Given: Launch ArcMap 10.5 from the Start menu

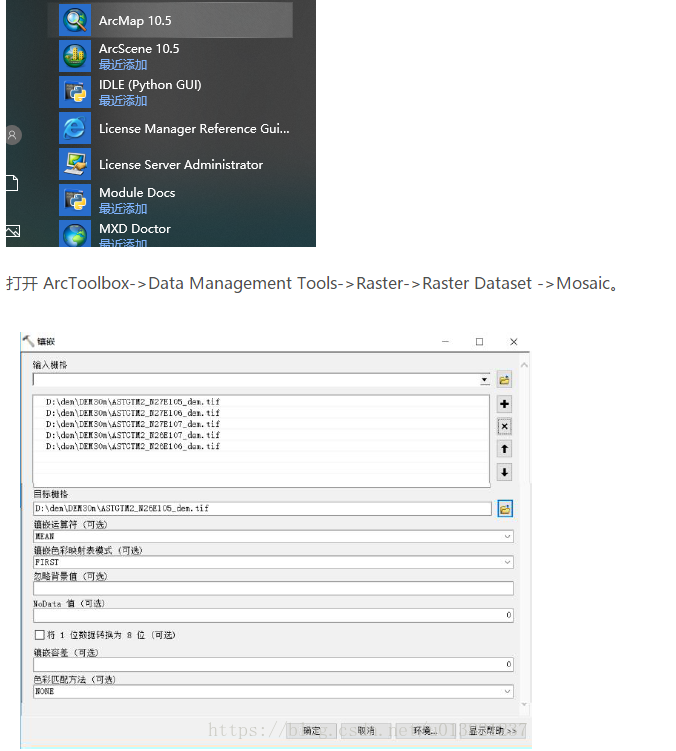Looking at the screenshot, I should 170,20.
